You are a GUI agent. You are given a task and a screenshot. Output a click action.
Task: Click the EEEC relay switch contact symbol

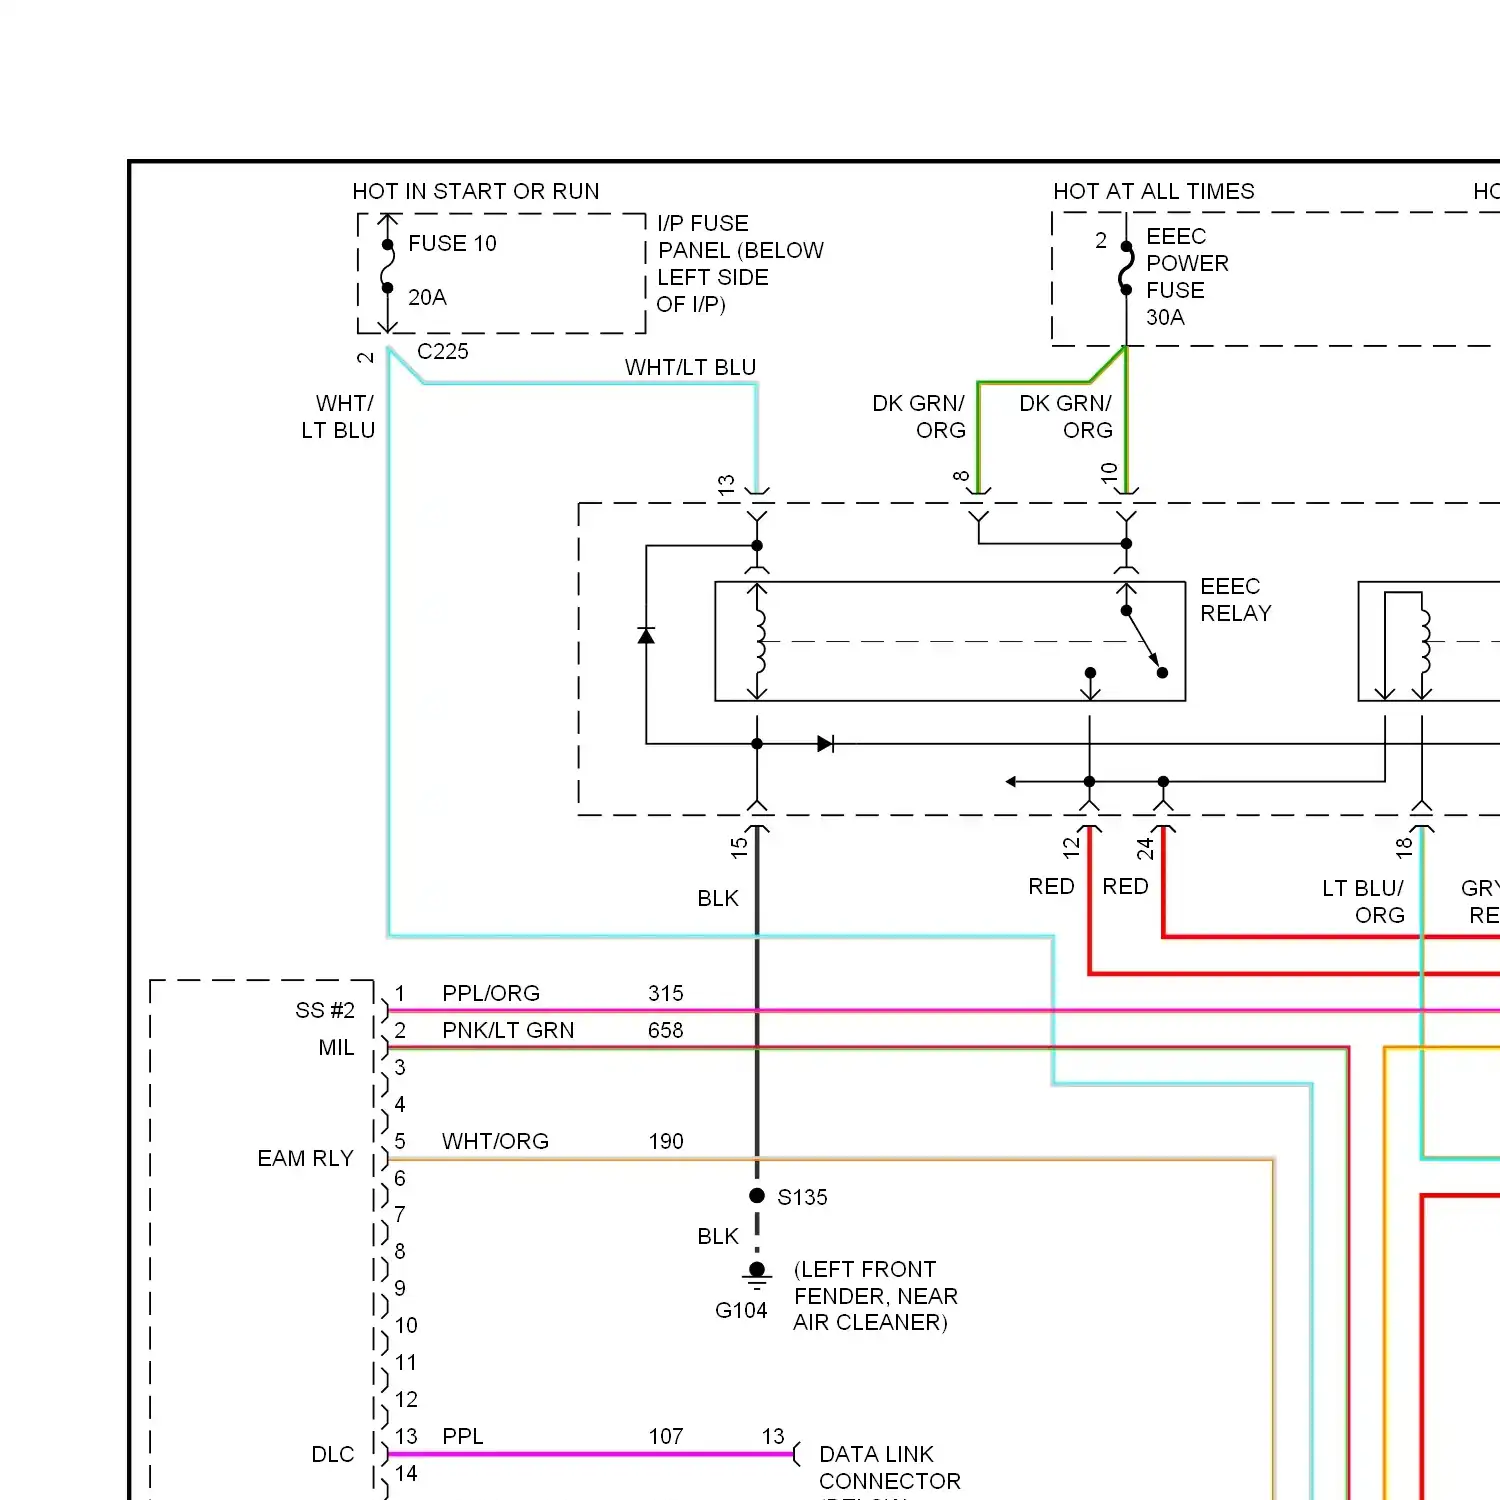(1127, 641)
